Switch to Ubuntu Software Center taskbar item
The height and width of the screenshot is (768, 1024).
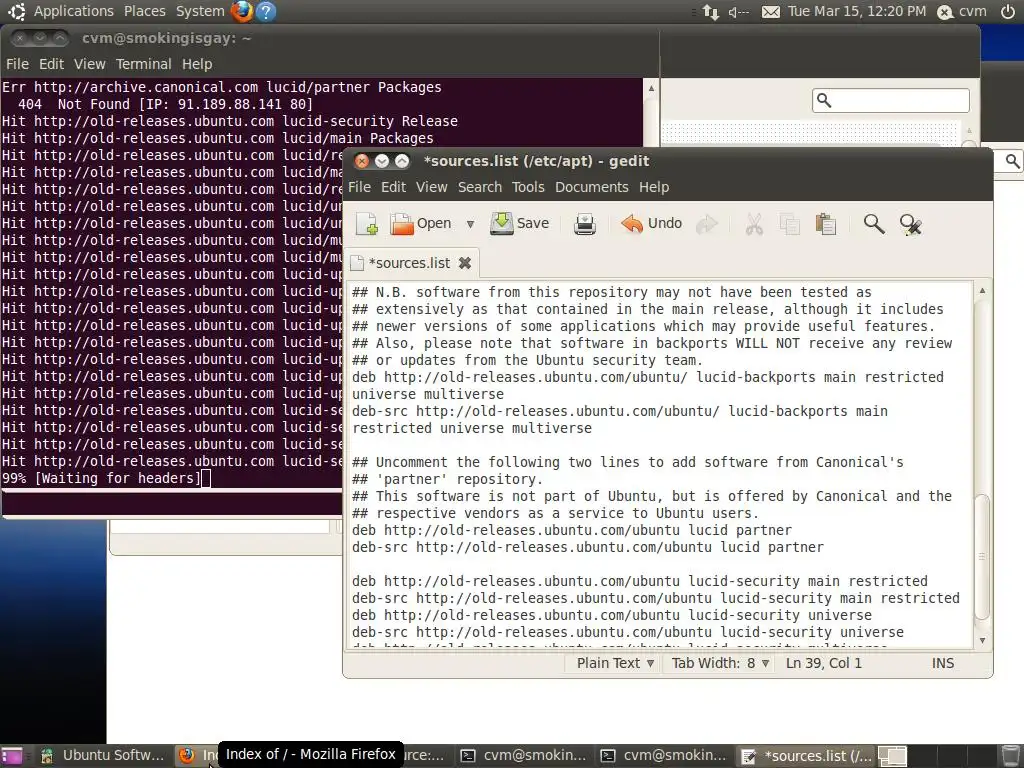pyautogui.click(x=102, y=756)
